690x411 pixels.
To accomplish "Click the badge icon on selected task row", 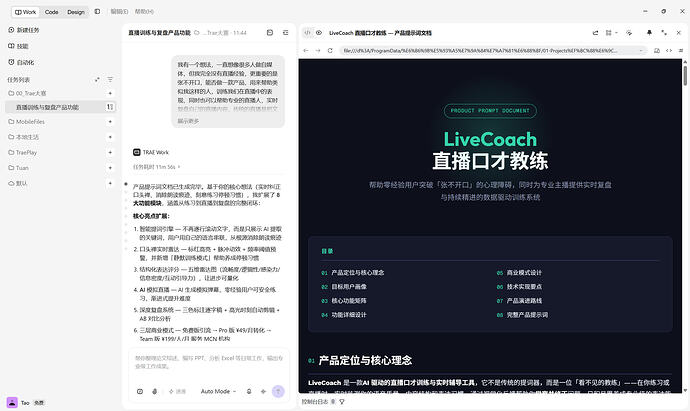I will tap(110, 107).
